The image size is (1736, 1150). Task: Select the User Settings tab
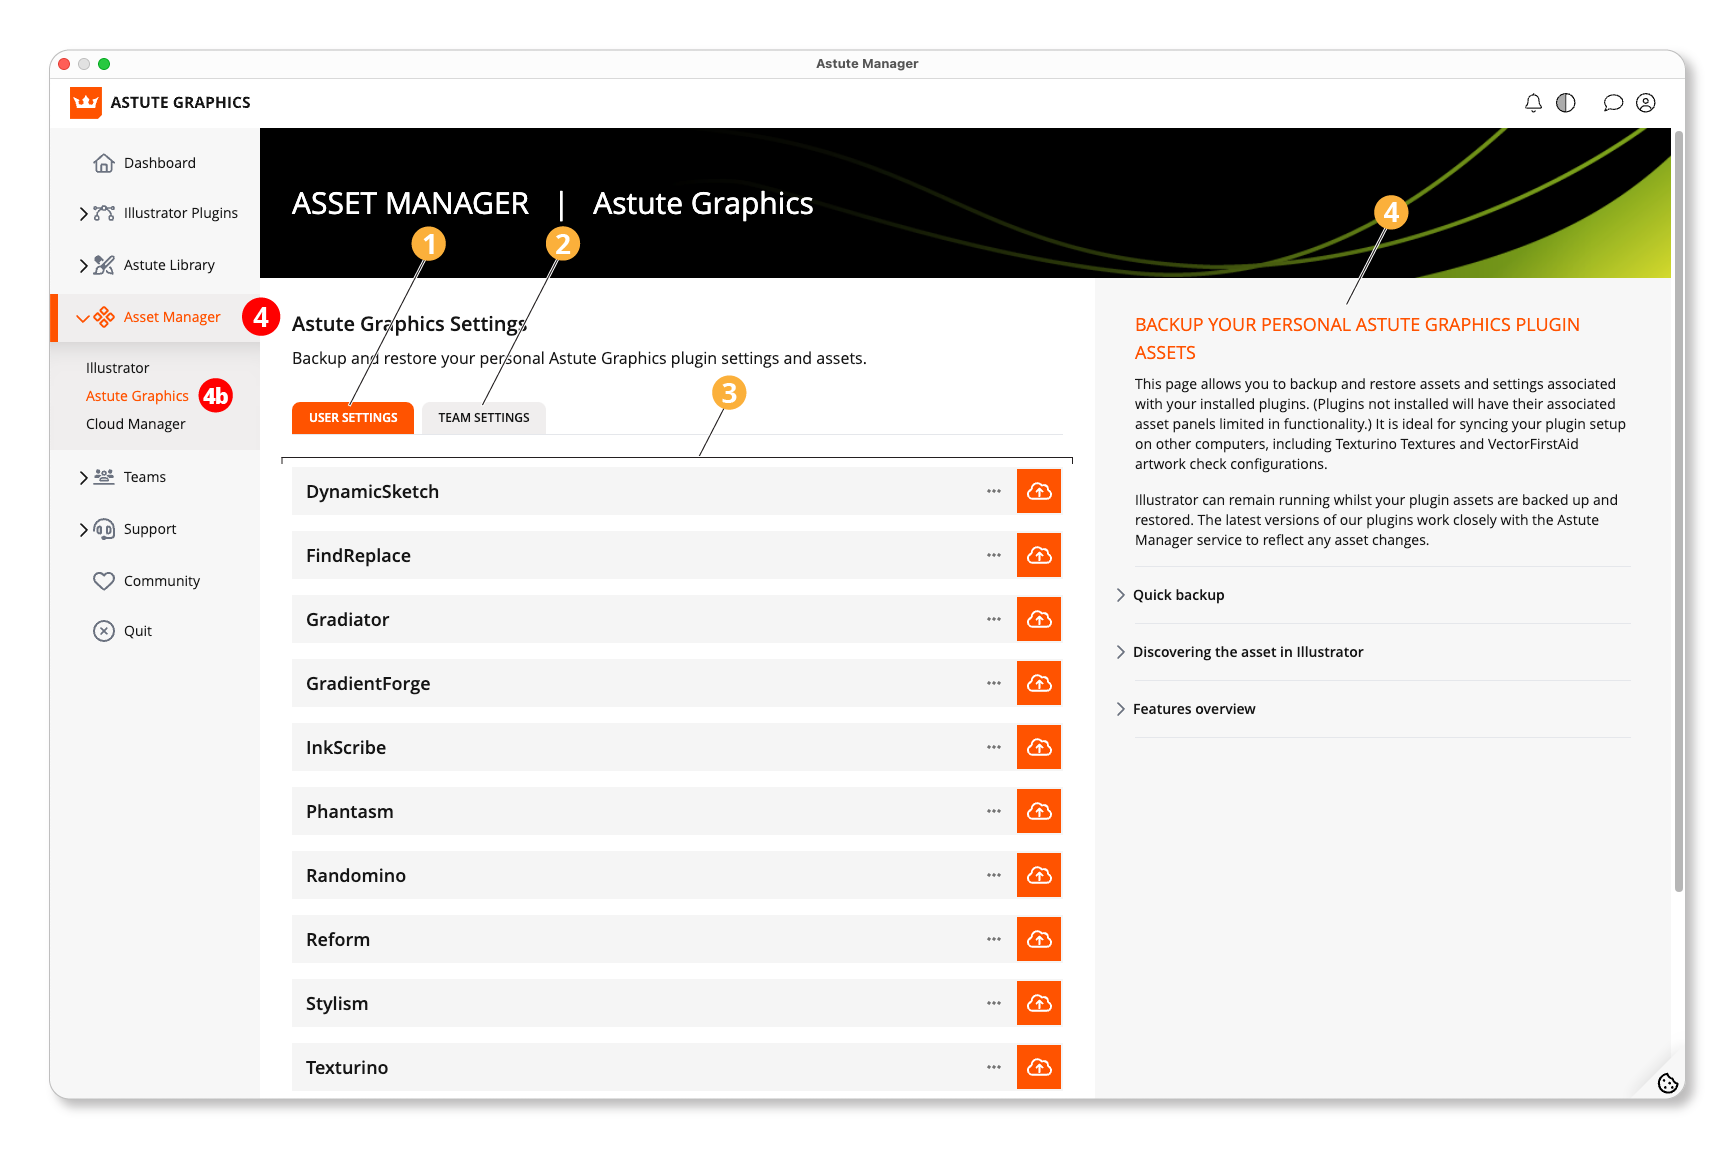click(x=353, y=418)
